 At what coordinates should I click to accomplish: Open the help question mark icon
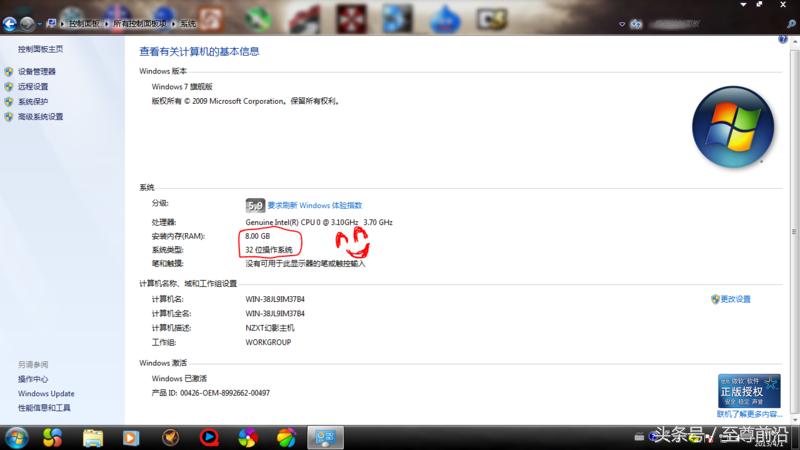(x=783, y=39)
